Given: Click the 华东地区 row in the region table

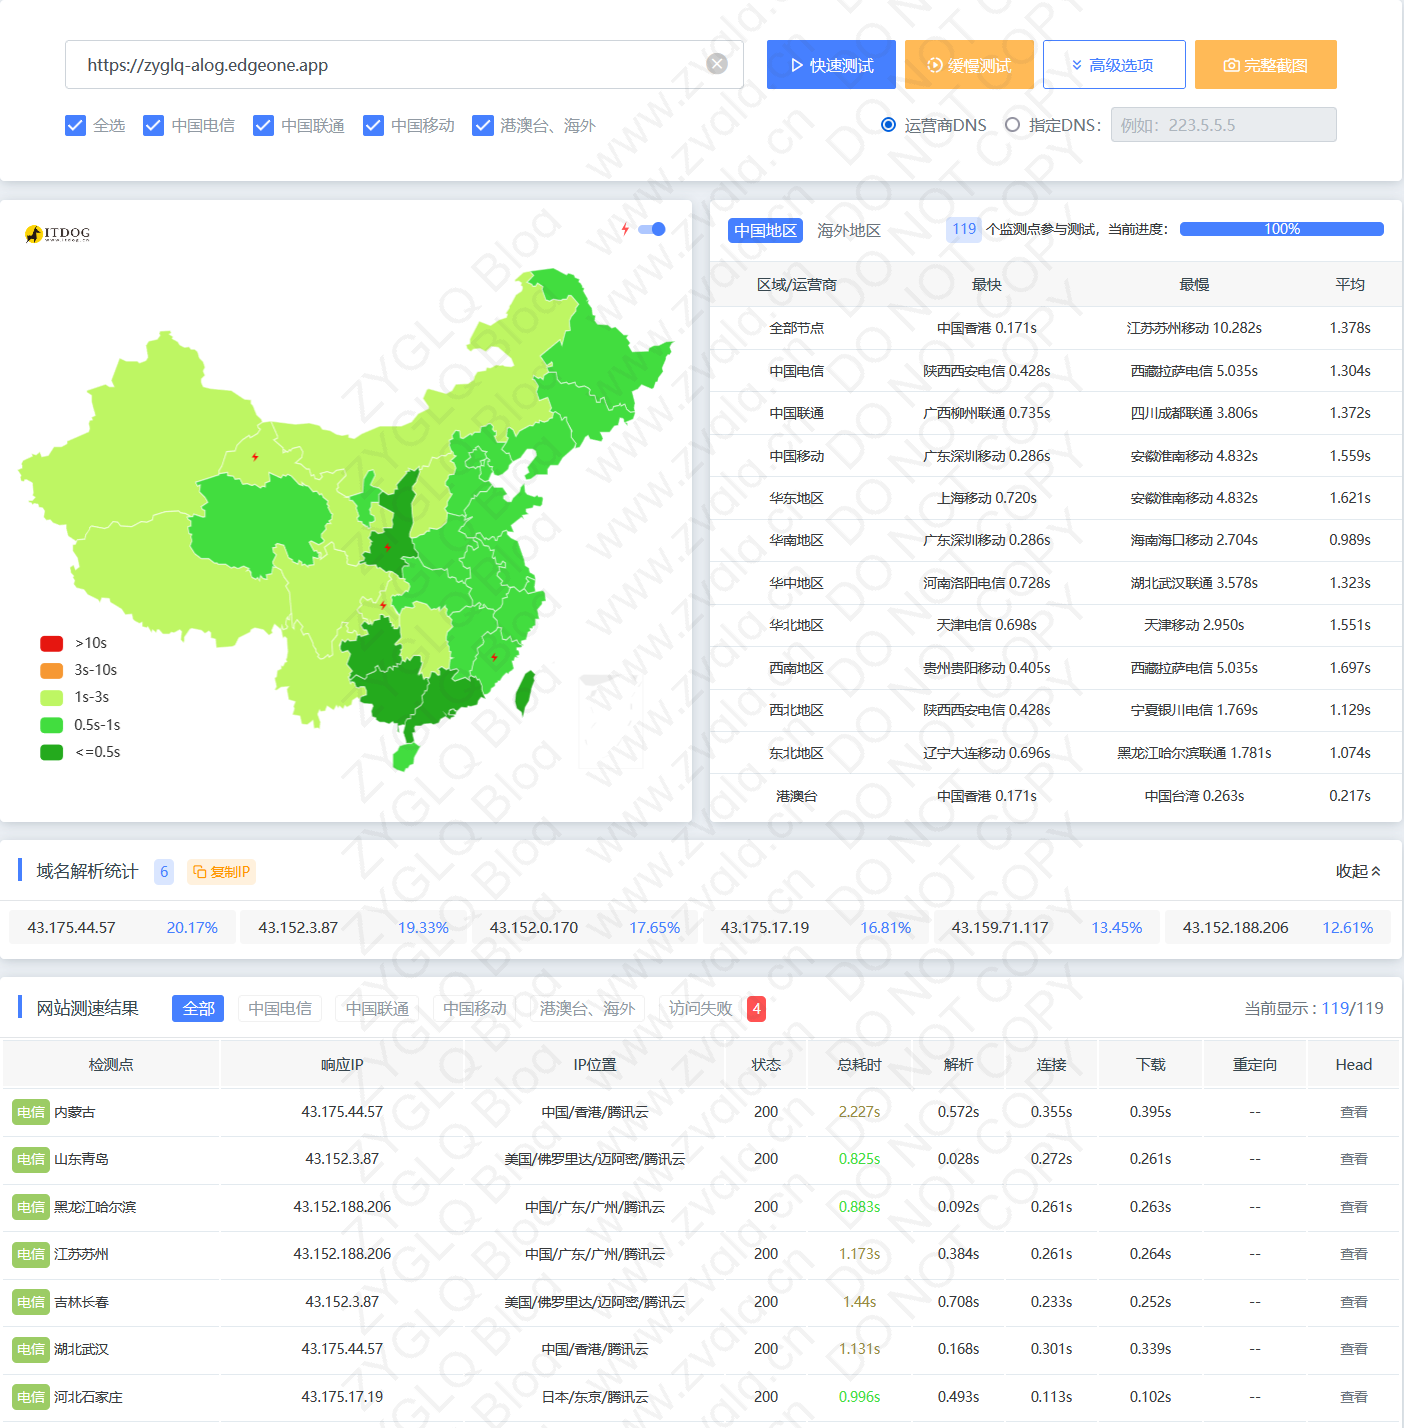Looking at the screenshot, I should [1056, 498].
